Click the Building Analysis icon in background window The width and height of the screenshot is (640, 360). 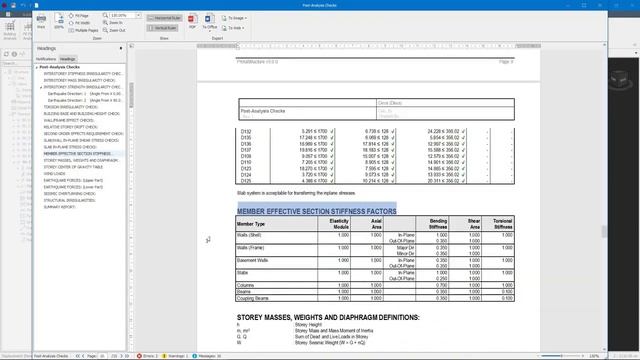[x=10, y=30]
